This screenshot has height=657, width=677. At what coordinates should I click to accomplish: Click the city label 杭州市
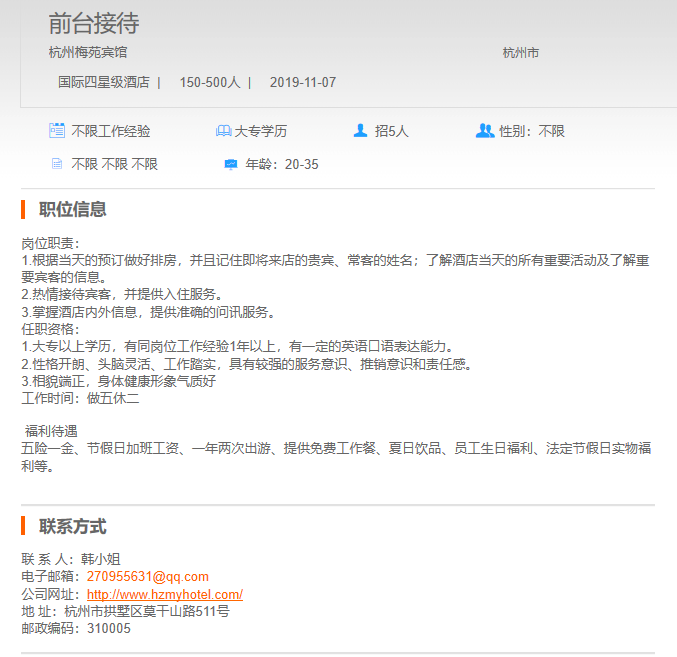pyautogui.click(x=520, y=52)
